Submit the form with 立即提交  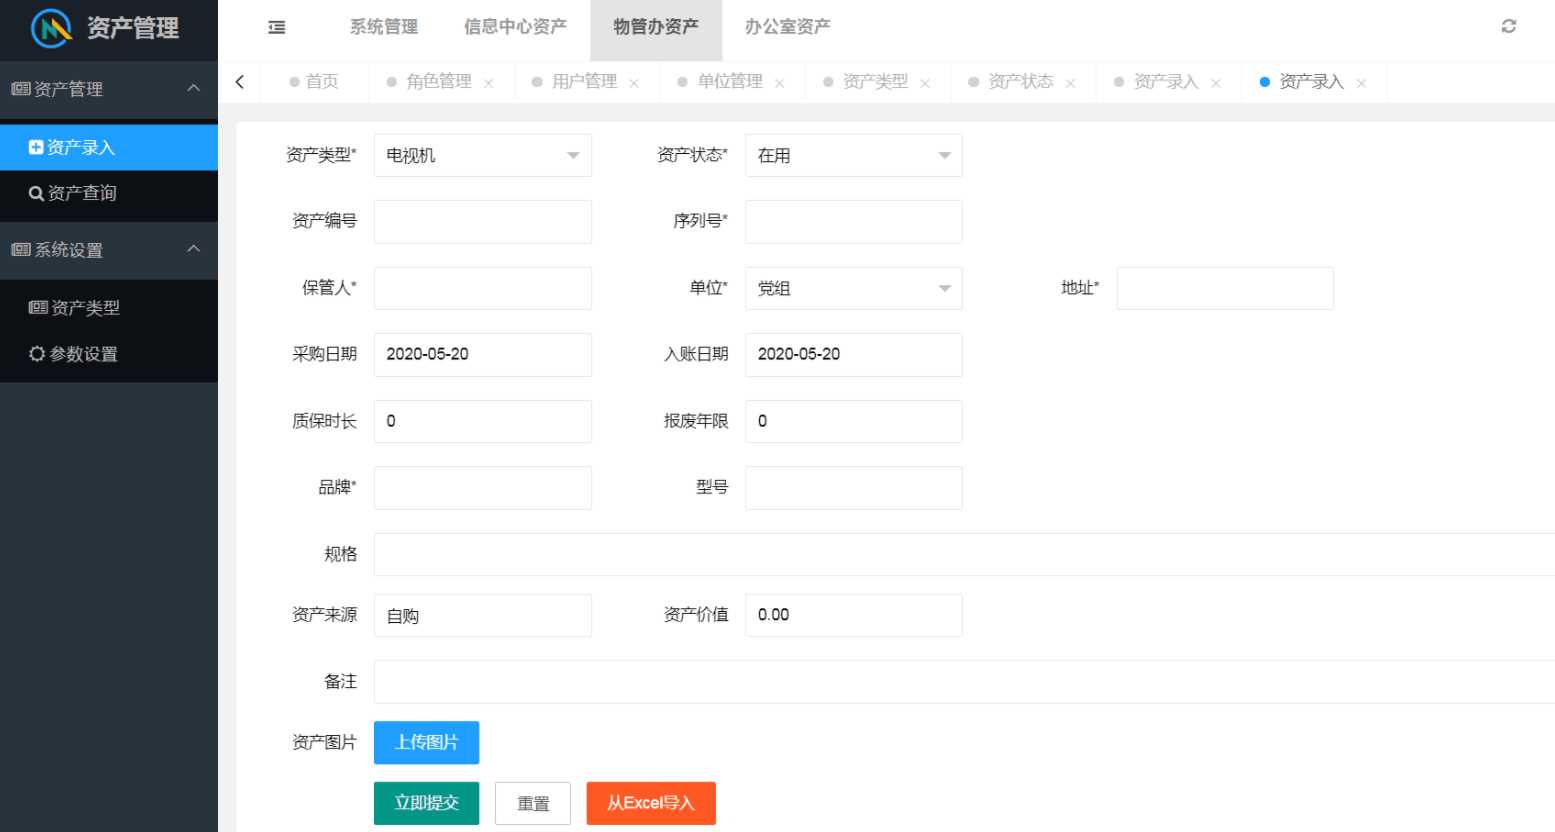(426, 803)
